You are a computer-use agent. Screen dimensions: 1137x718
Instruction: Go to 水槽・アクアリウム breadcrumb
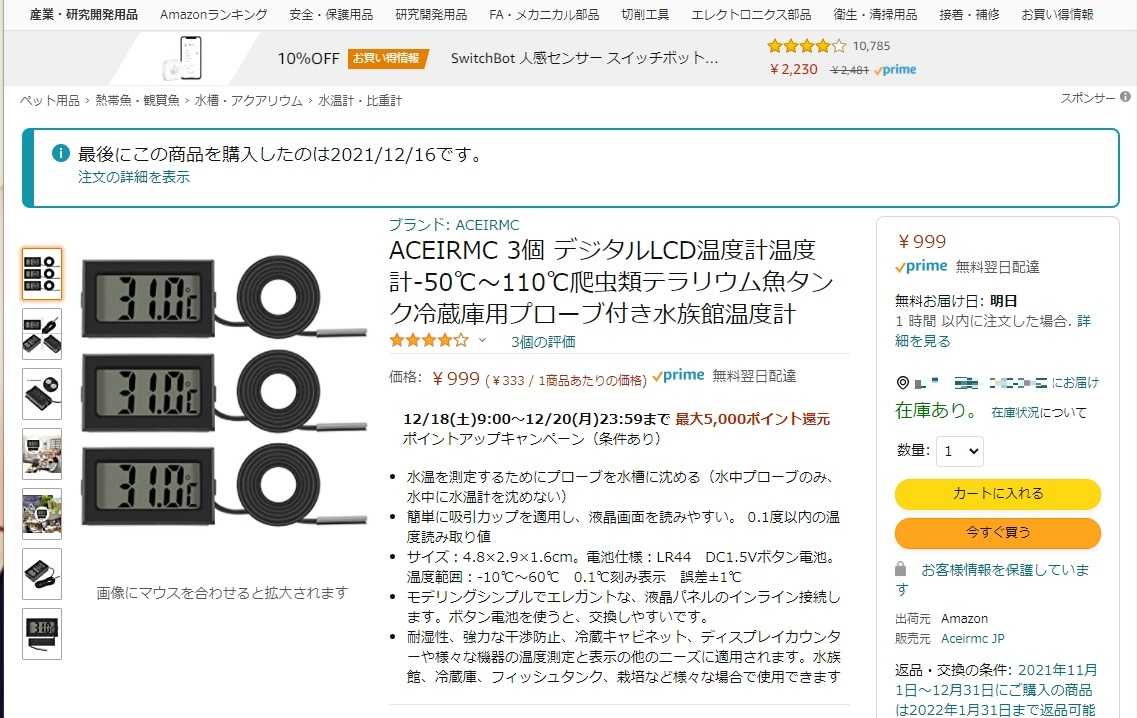[x=249, y=100]
